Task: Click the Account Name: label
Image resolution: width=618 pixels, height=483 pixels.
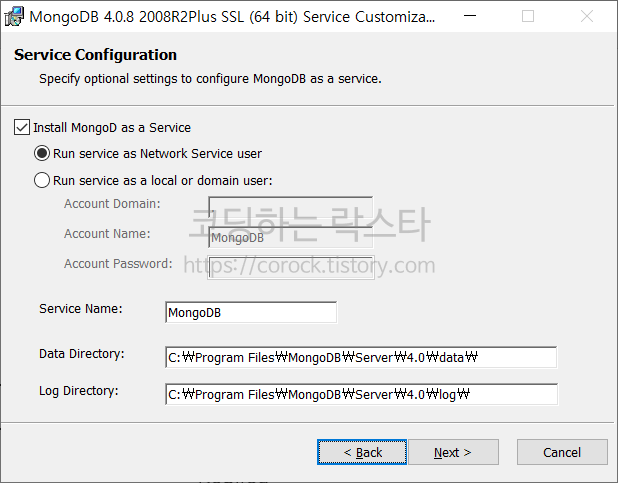Action: coord(107,233)
